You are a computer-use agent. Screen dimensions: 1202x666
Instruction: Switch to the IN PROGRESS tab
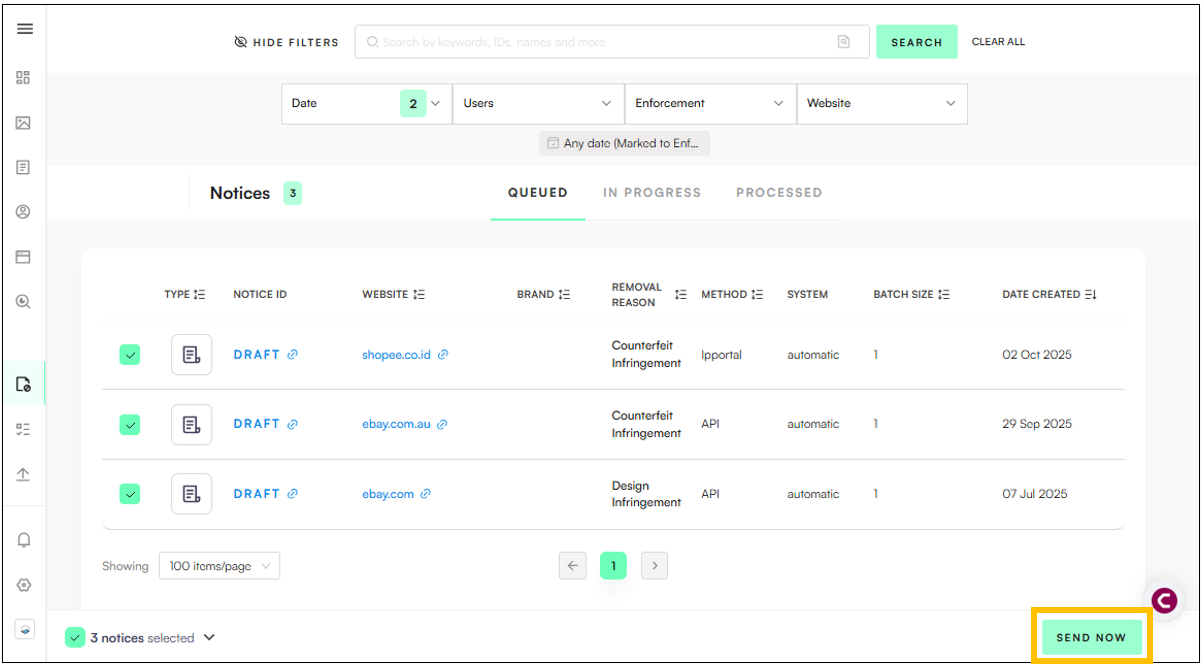coord(652,193)
